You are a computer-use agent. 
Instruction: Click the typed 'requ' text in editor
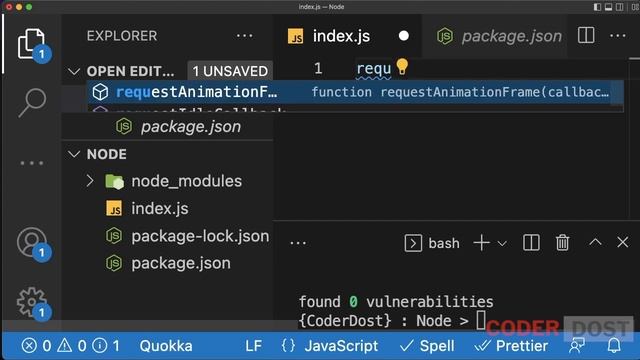pyautogui.click(x=373, y=69)
